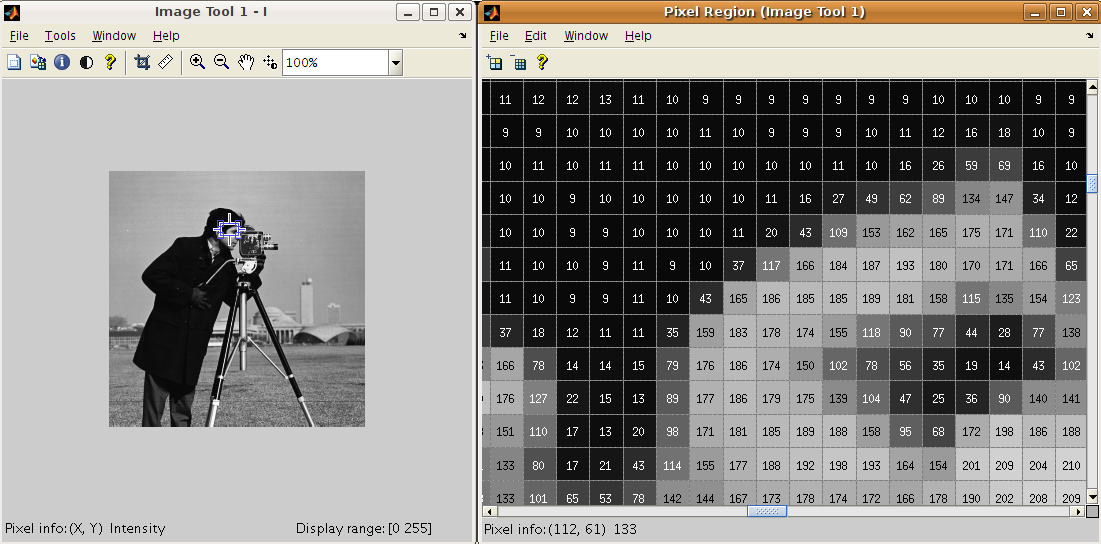
Task: Click the pixel cell with value 59
Action: tap(971, 166)
